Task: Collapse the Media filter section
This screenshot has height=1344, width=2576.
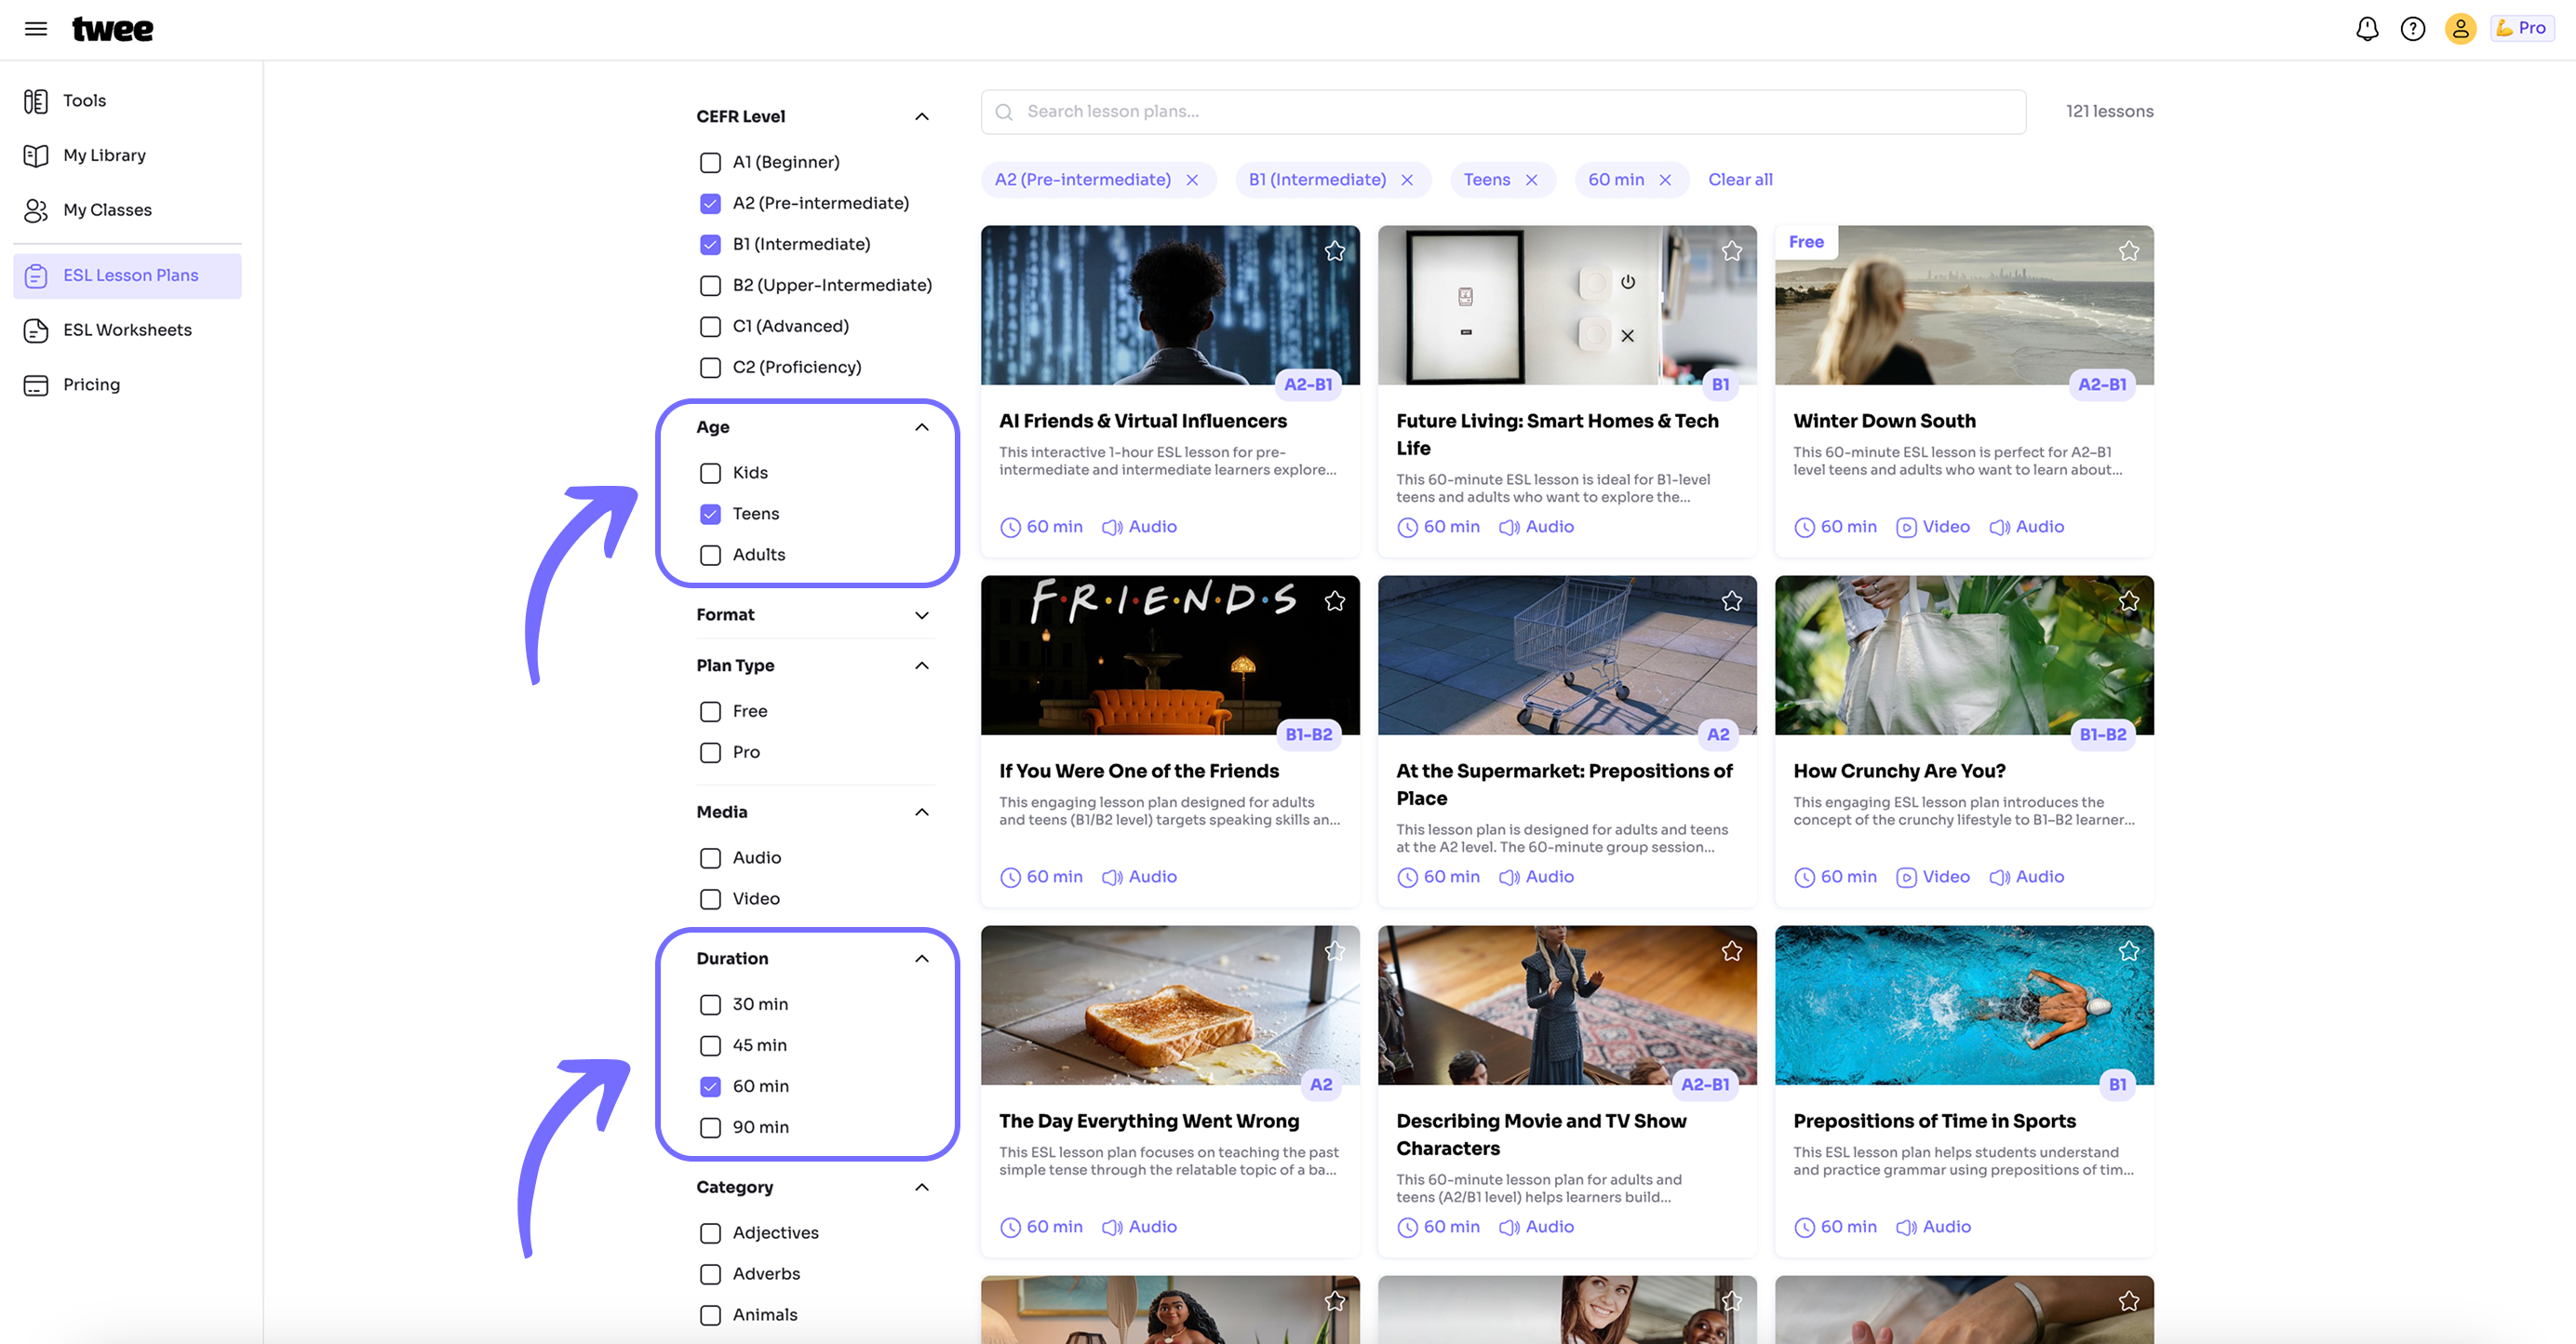Action: click(x=922, y=812)
